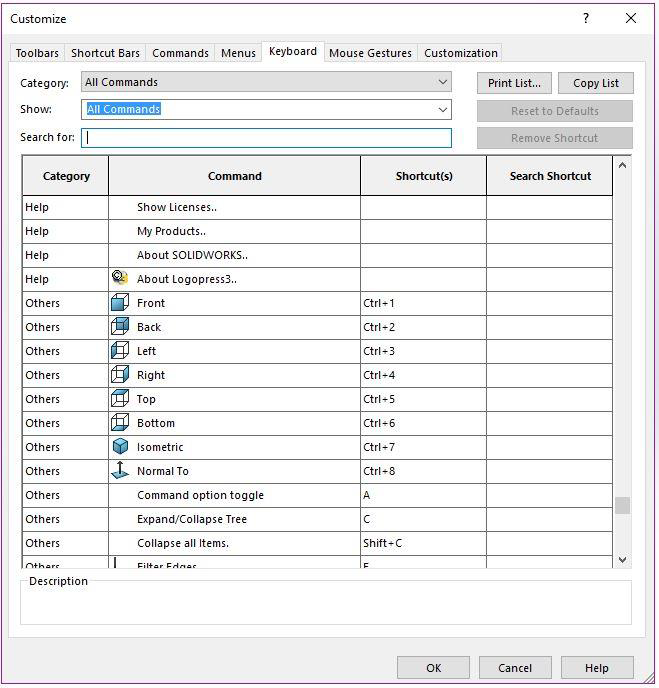Go to the Shortcut Bars tab

click(105, 53)
